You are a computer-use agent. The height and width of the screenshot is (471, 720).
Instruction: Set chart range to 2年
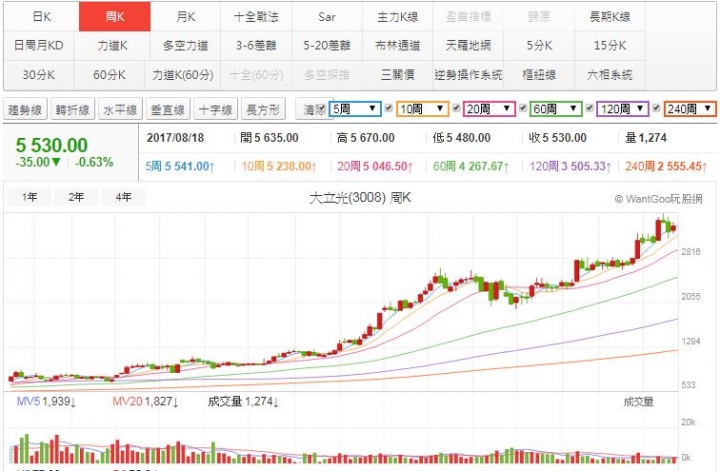click(76, 197)
